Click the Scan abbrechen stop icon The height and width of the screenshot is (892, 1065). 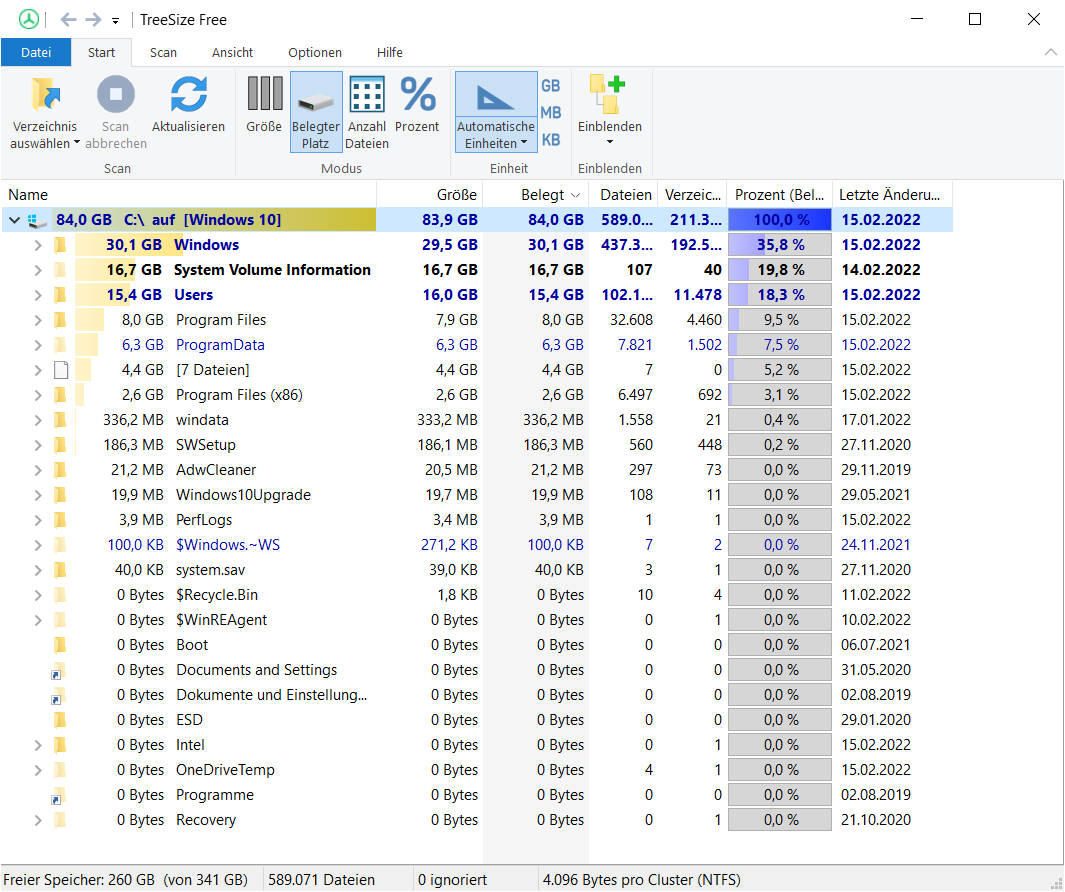click(115, 94)
